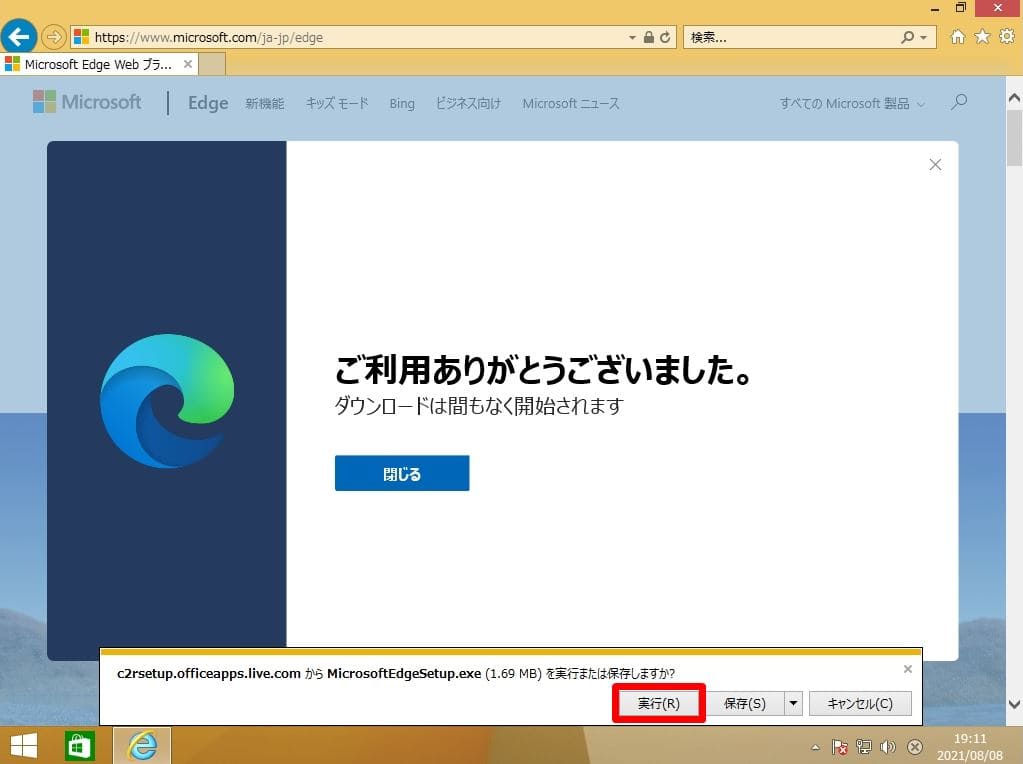This screenshot has width=1023, height=764.
Task: Click the ダウンロードは間もなく開始されます text
Action: (479, 406)
